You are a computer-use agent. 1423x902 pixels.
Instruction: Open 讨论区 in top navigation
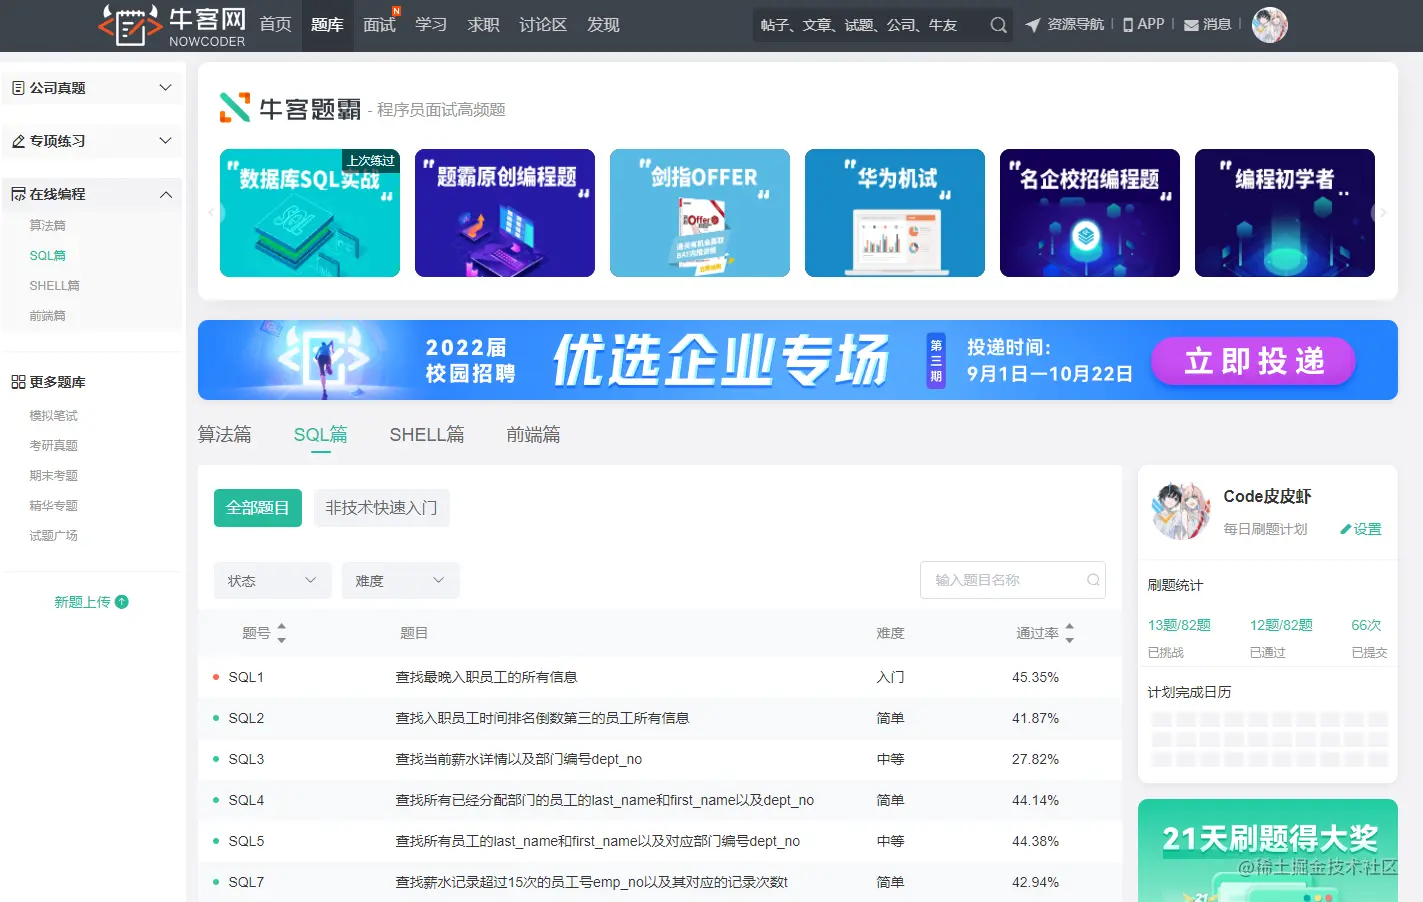543,25
